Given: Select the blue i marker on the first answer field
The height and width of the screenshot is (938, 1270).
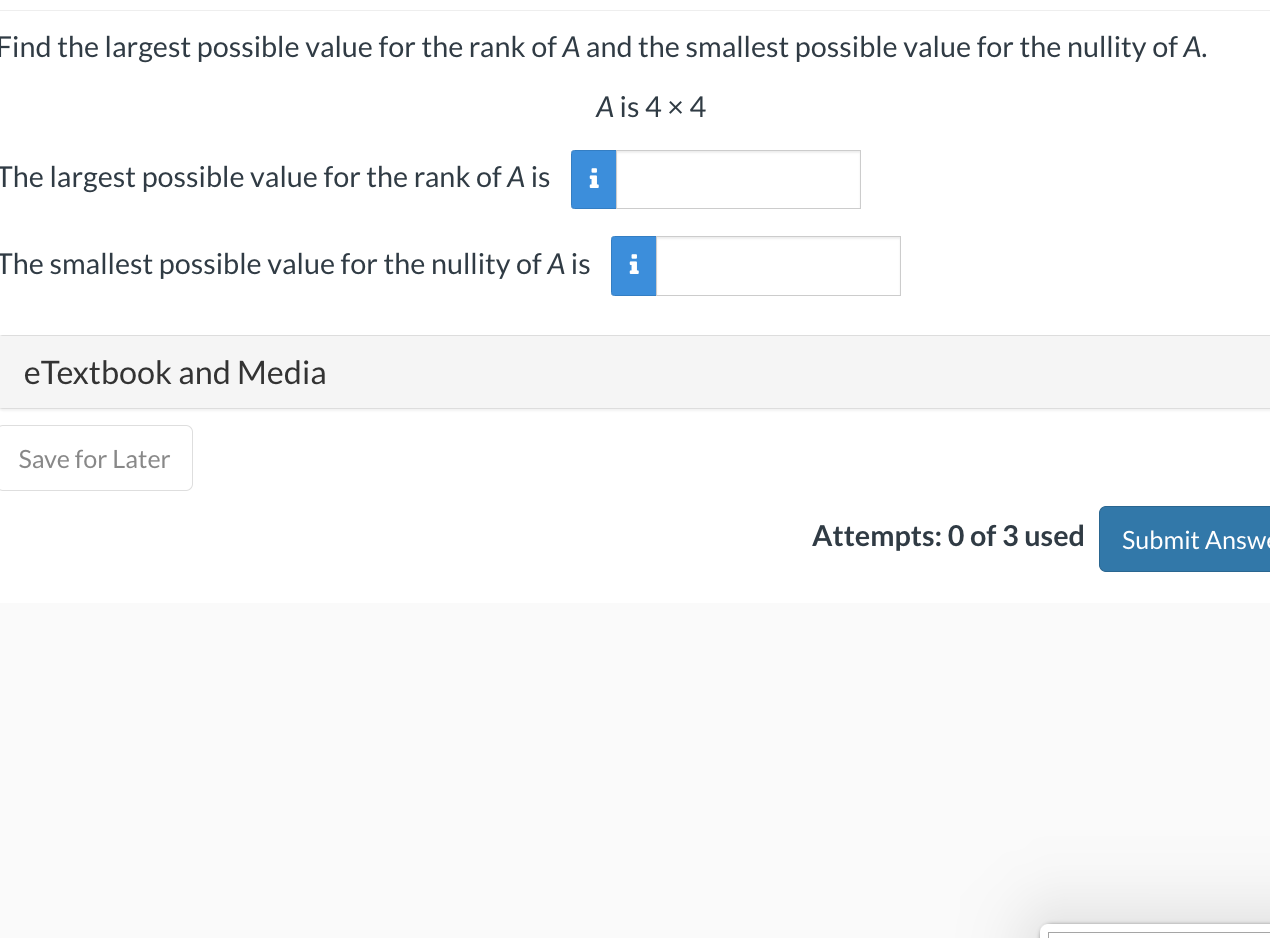Looking at the screenshot, I should (x=593, y=179).
